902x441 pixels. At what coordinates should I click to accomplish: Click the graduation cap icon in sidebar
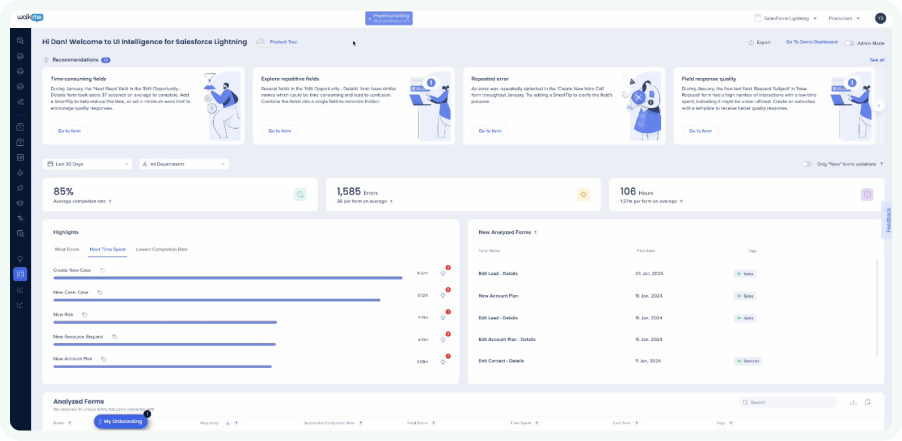20,203
